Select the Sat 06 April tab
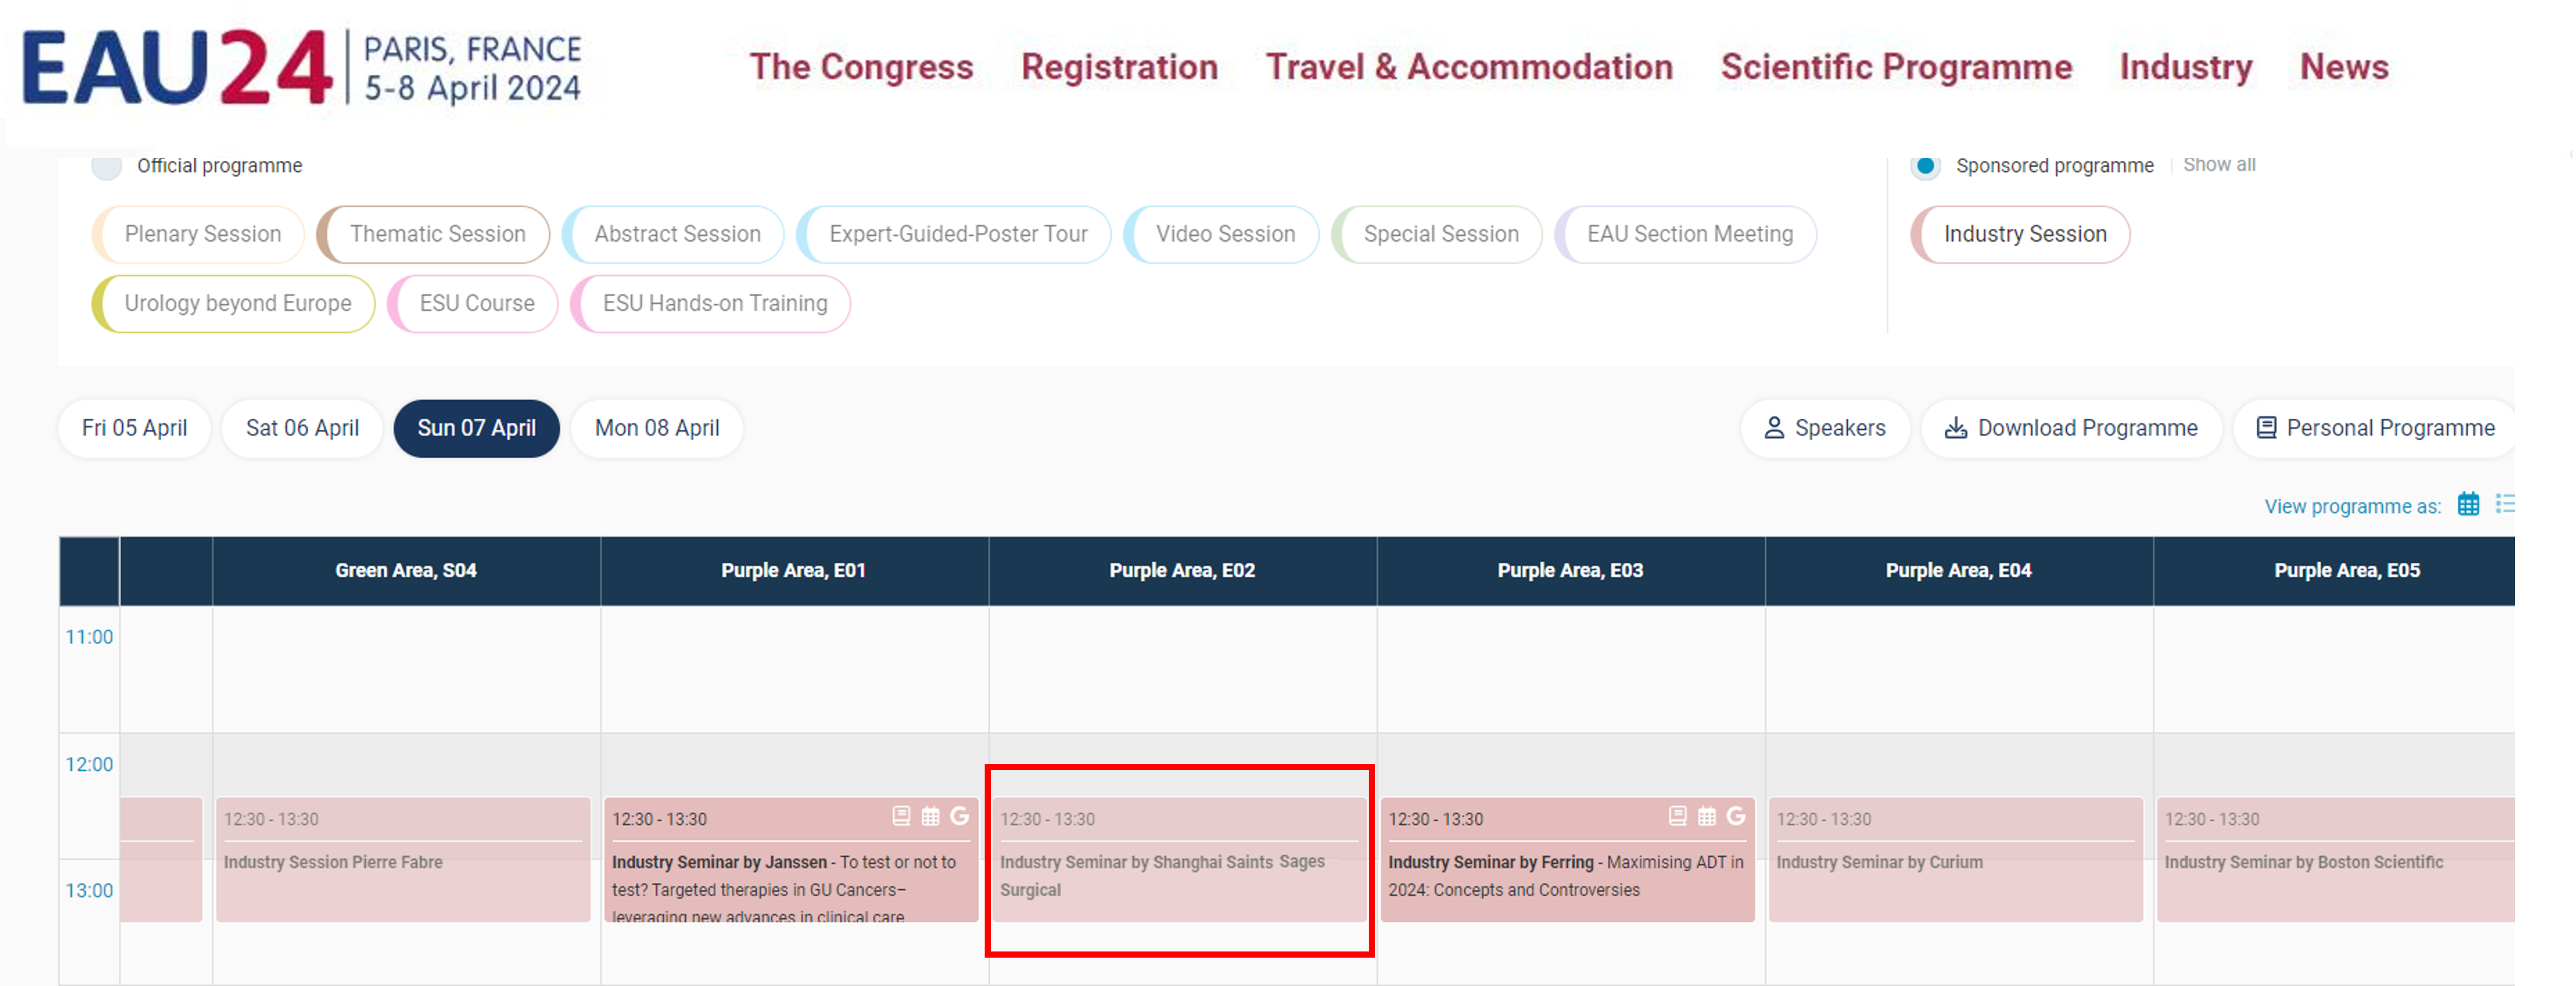The width and height of the screenshot is (2576, 986). [302, 428]
